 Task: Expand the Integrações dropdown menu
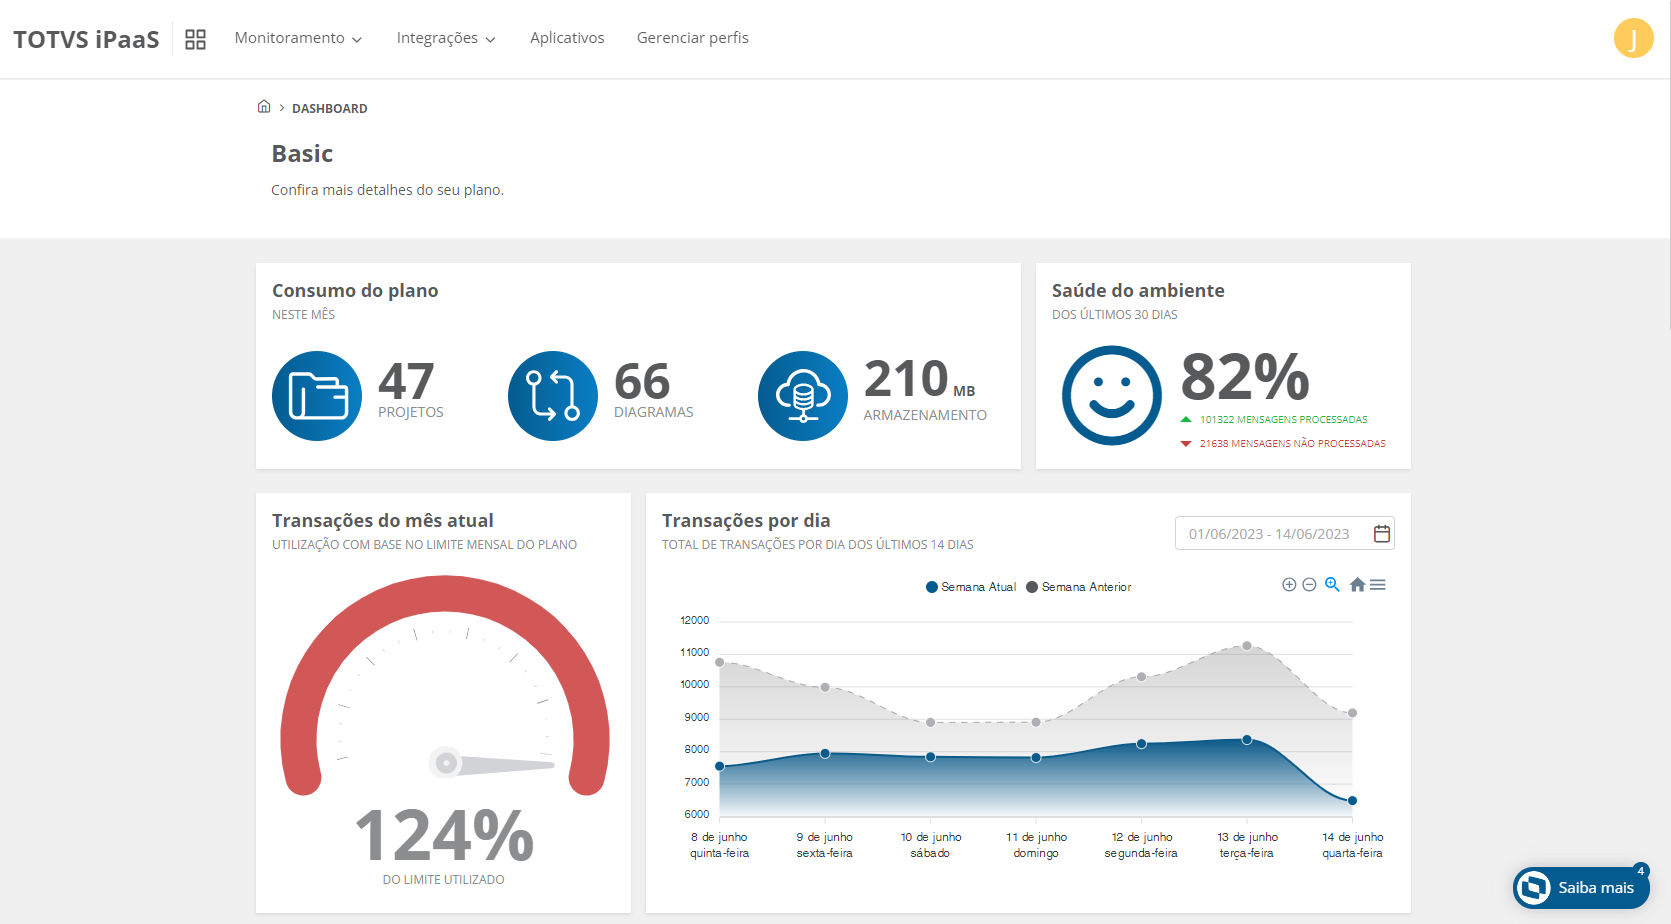pyautogui.click(x=446, y=38)
